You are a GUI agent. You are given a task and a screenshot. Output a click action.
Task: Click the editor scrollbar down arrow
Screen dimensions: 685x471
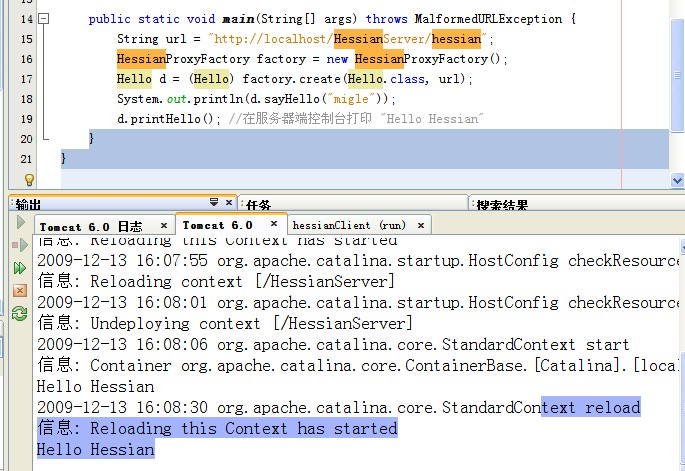(677, 180)
